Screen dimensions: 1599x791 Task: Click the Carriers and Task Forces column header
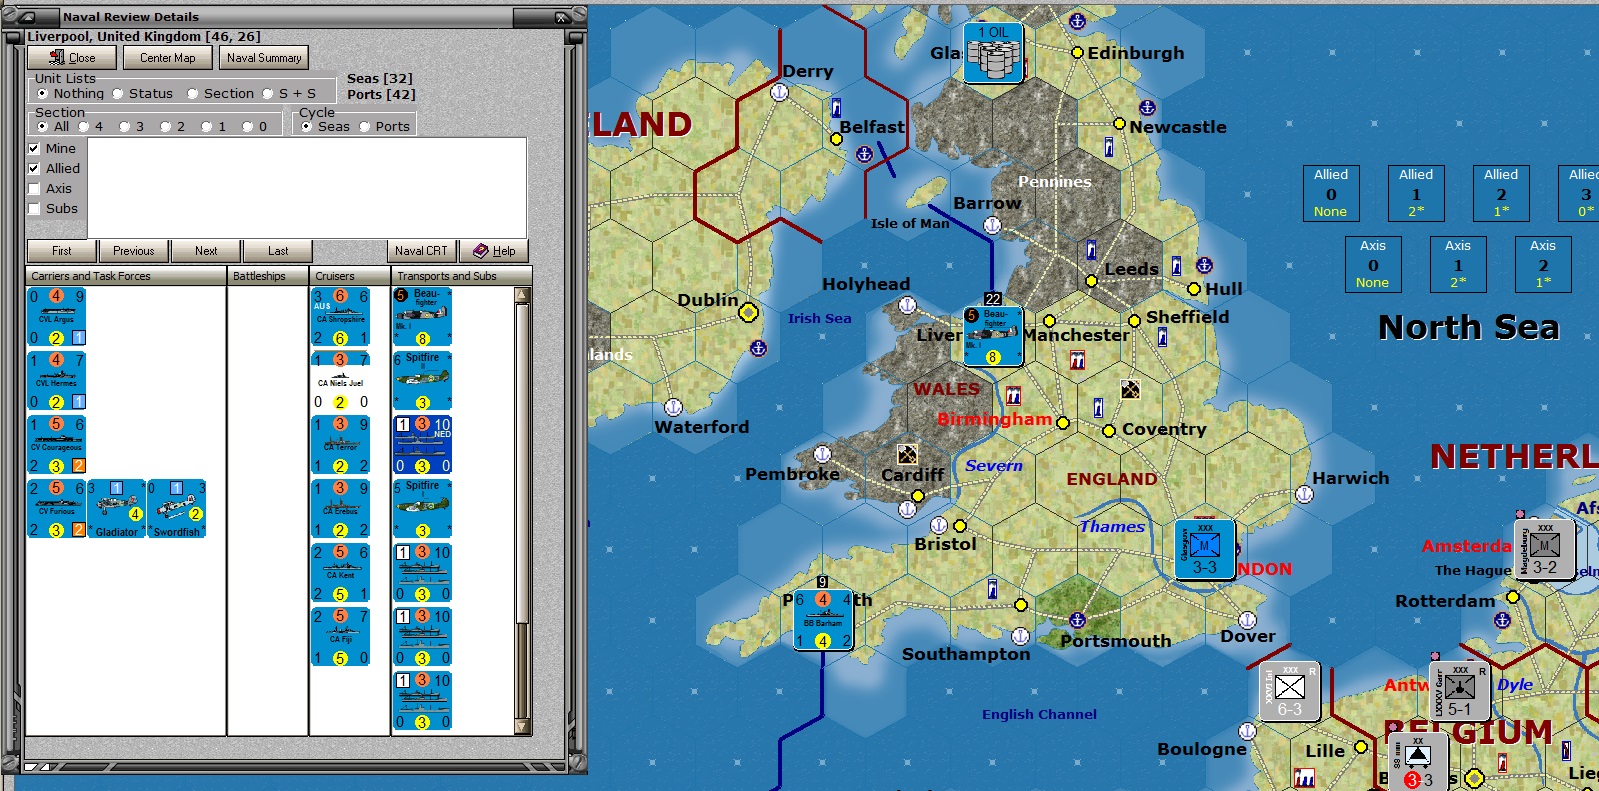[126, 276]
